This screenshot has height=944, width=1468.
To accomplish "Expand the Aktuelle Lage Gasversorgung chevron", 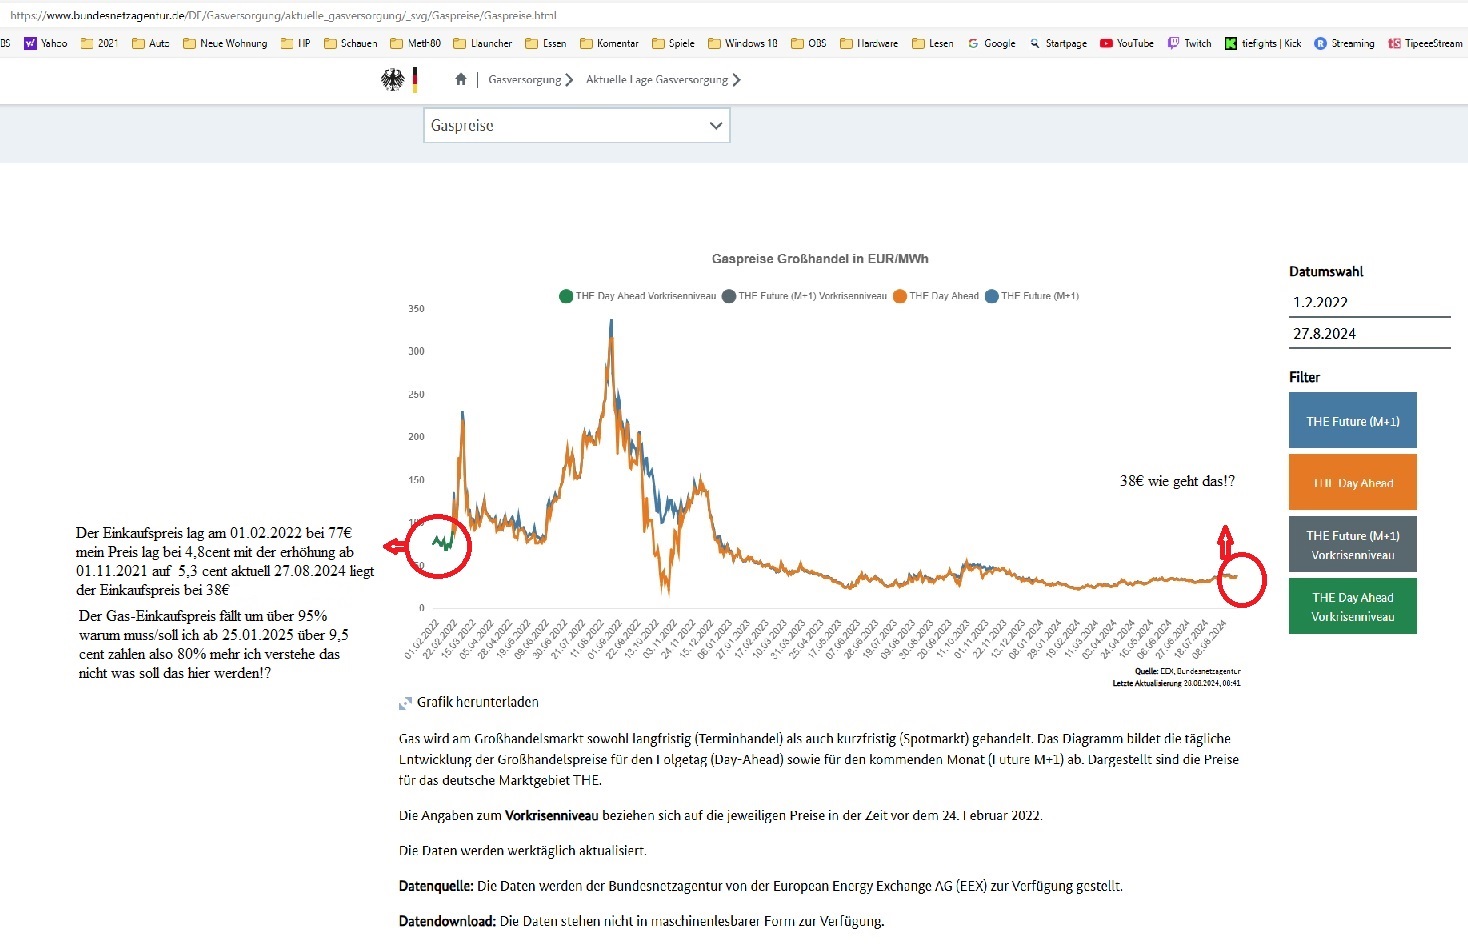I will (737, 80).
